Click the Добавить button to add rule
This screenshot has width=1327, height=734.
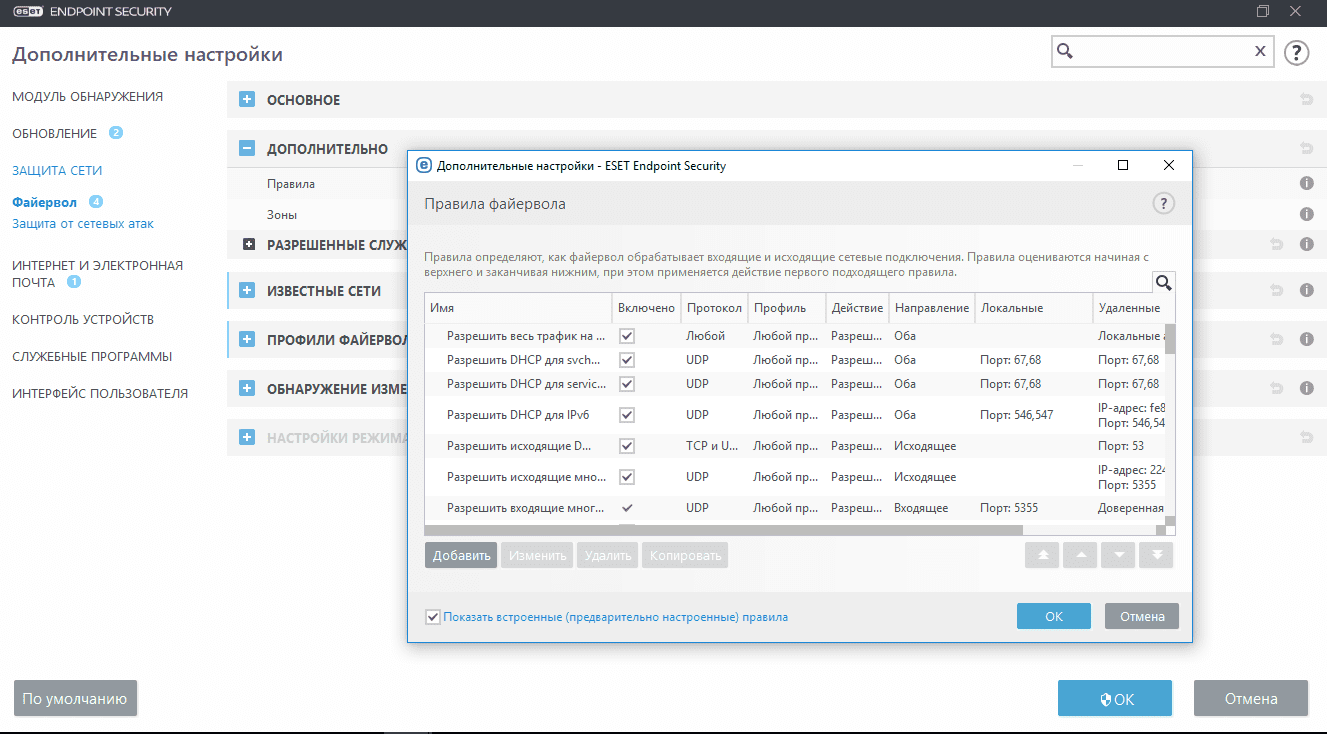coord(461,555)
